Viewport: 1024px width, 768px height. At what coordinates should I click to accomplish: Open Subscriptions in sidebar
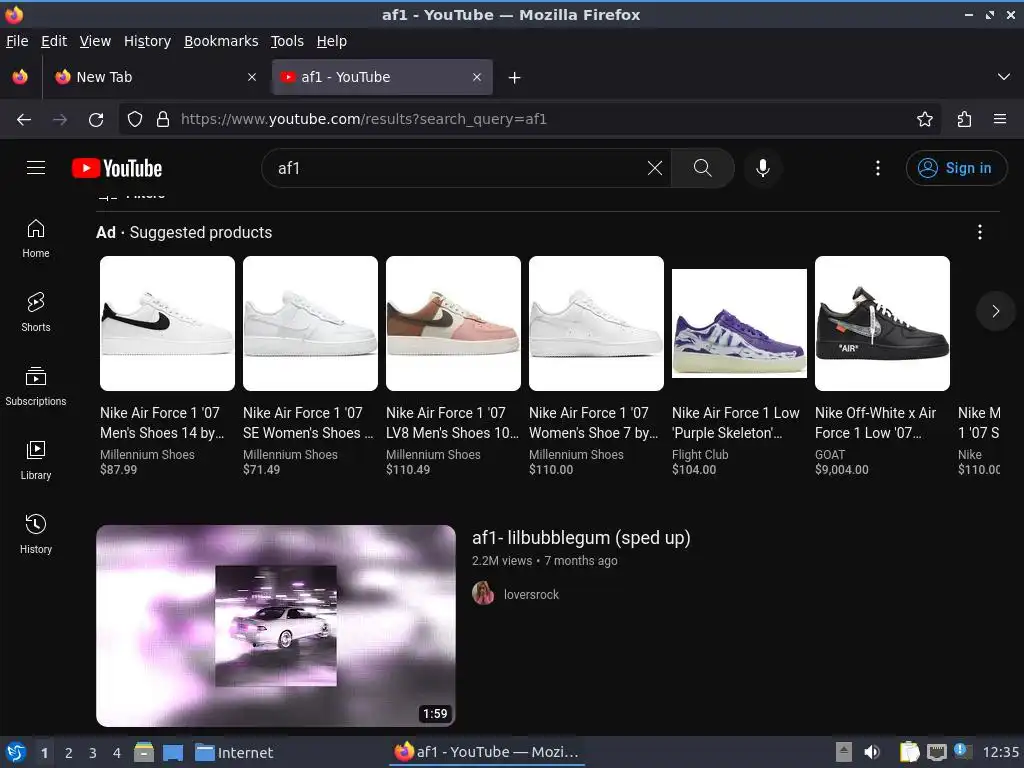(36, 386)
